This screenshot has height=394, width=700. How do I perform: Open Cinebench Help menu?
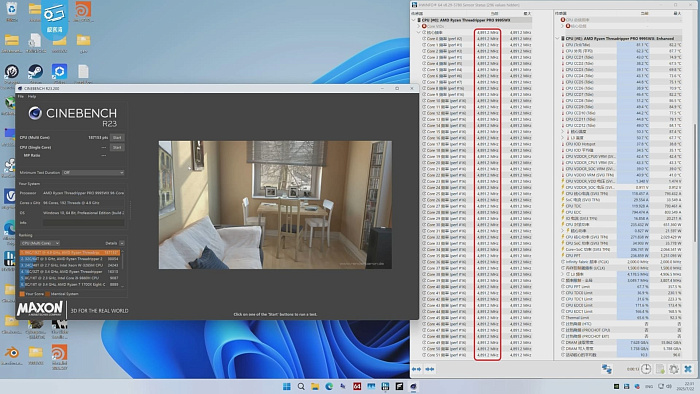click(x=32, y=96)
